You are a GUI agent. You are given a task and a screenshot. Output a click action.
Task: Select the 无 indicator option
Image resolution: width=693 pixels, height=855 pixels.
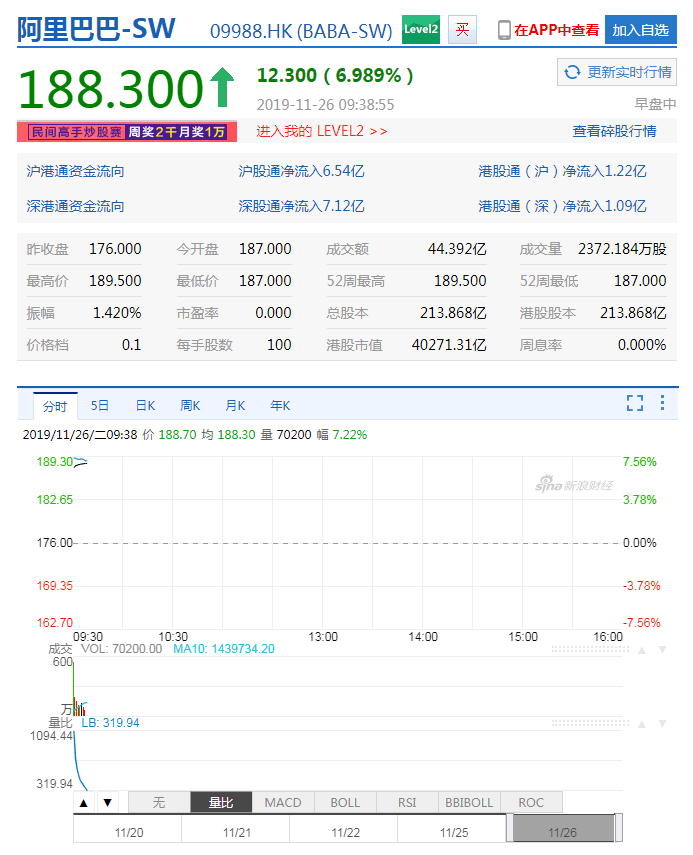[x=159, y=803]
